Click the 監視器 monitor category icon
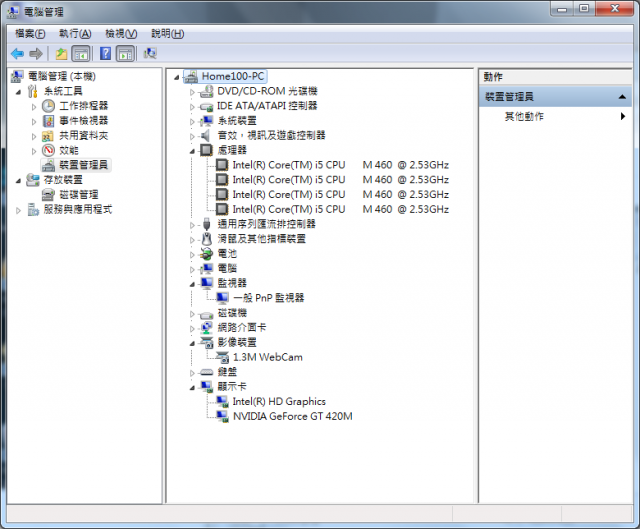The image size is (640, 529). [x=207, y=283]
